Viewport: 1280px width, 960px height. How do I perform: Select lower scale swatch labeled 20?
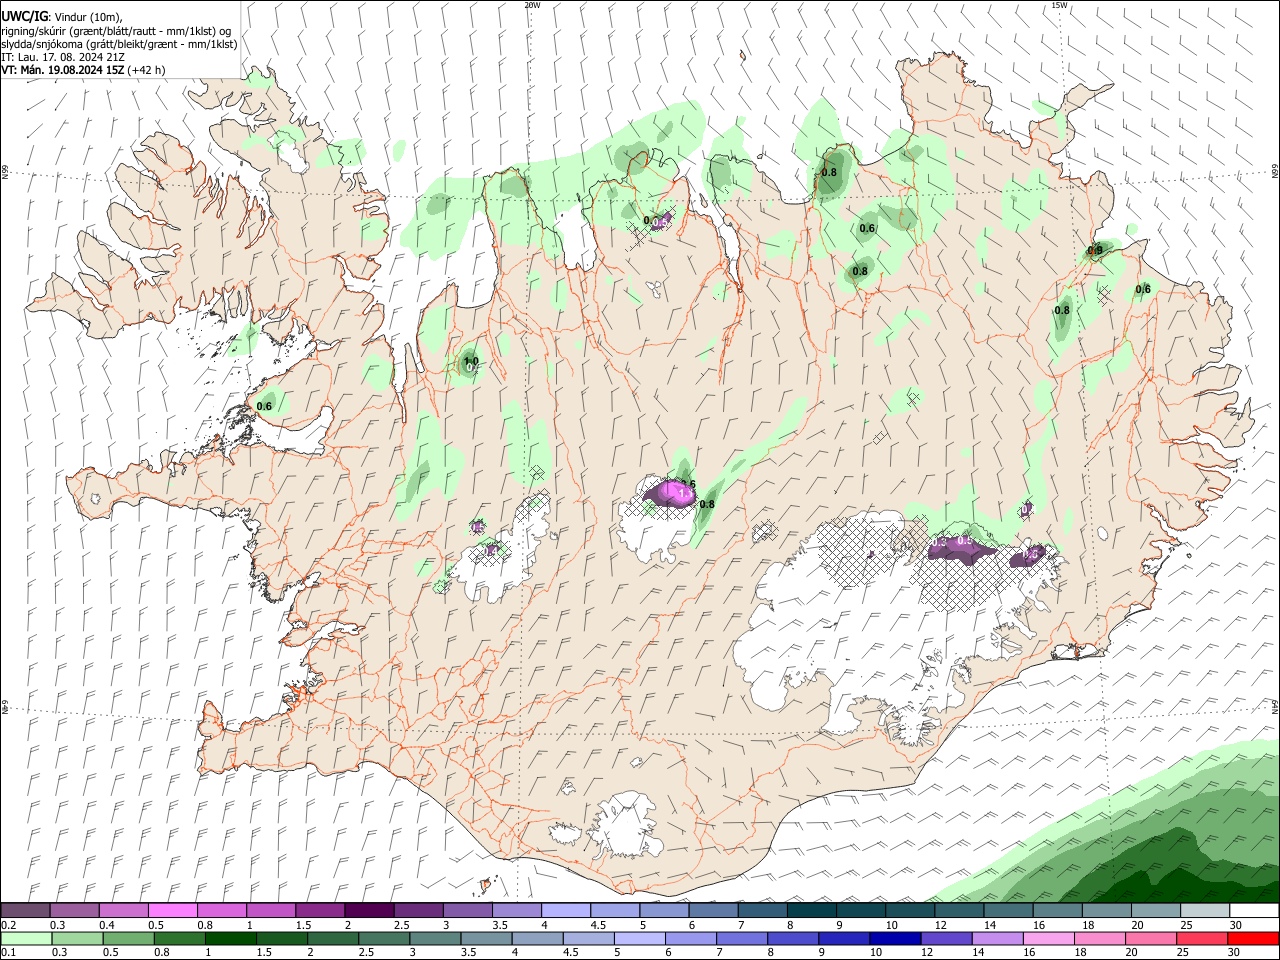[1151, 938]
